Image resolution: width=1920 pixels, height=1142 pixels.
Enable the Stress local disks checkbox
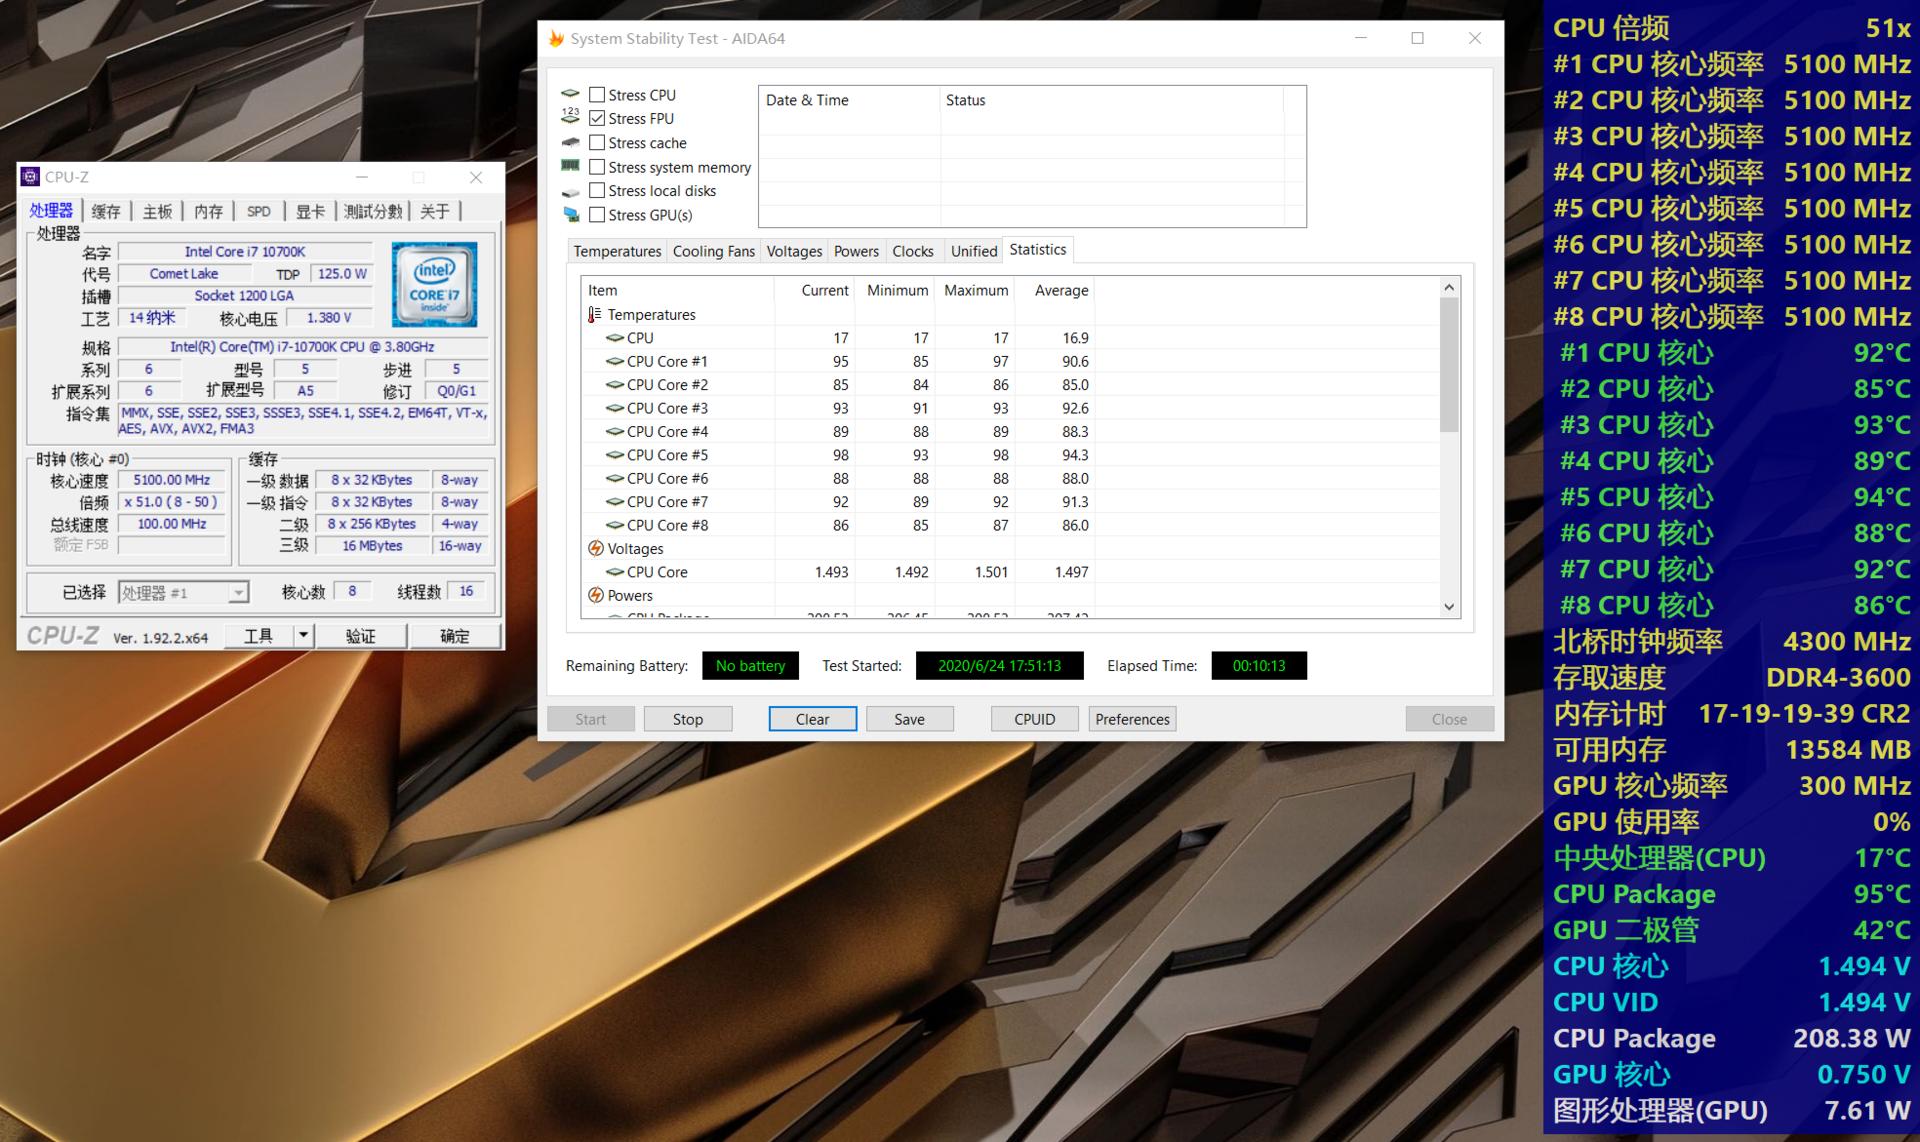[597, 190]
